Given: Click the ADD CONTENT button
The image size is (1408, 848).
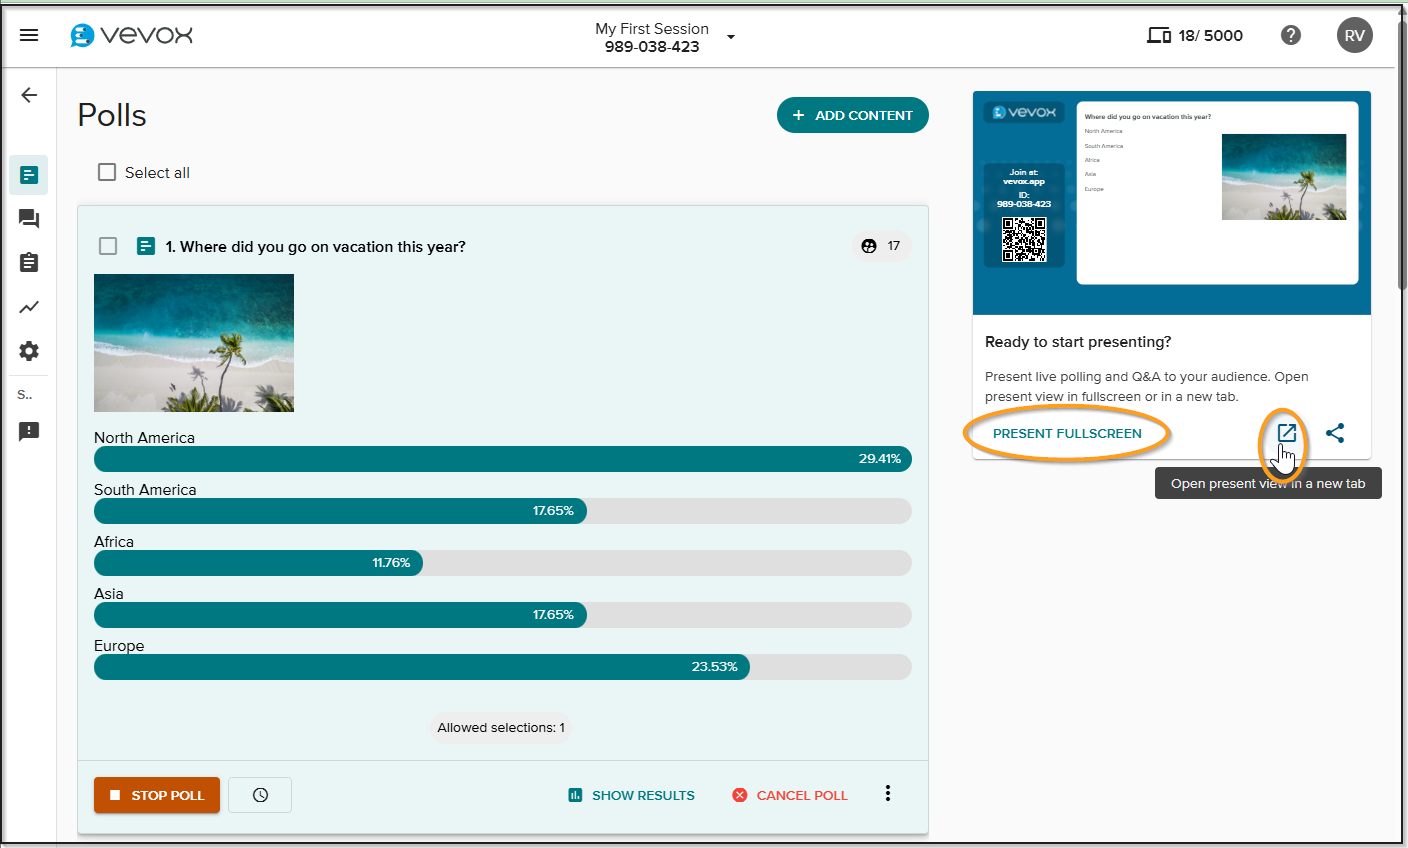Looking at the screenshot, I should click(x=852, y=115).
